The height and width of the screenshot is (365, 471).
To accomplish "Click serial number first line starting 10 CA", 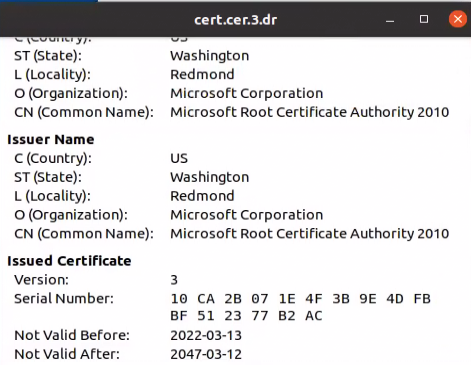I will tap(300, 299).
